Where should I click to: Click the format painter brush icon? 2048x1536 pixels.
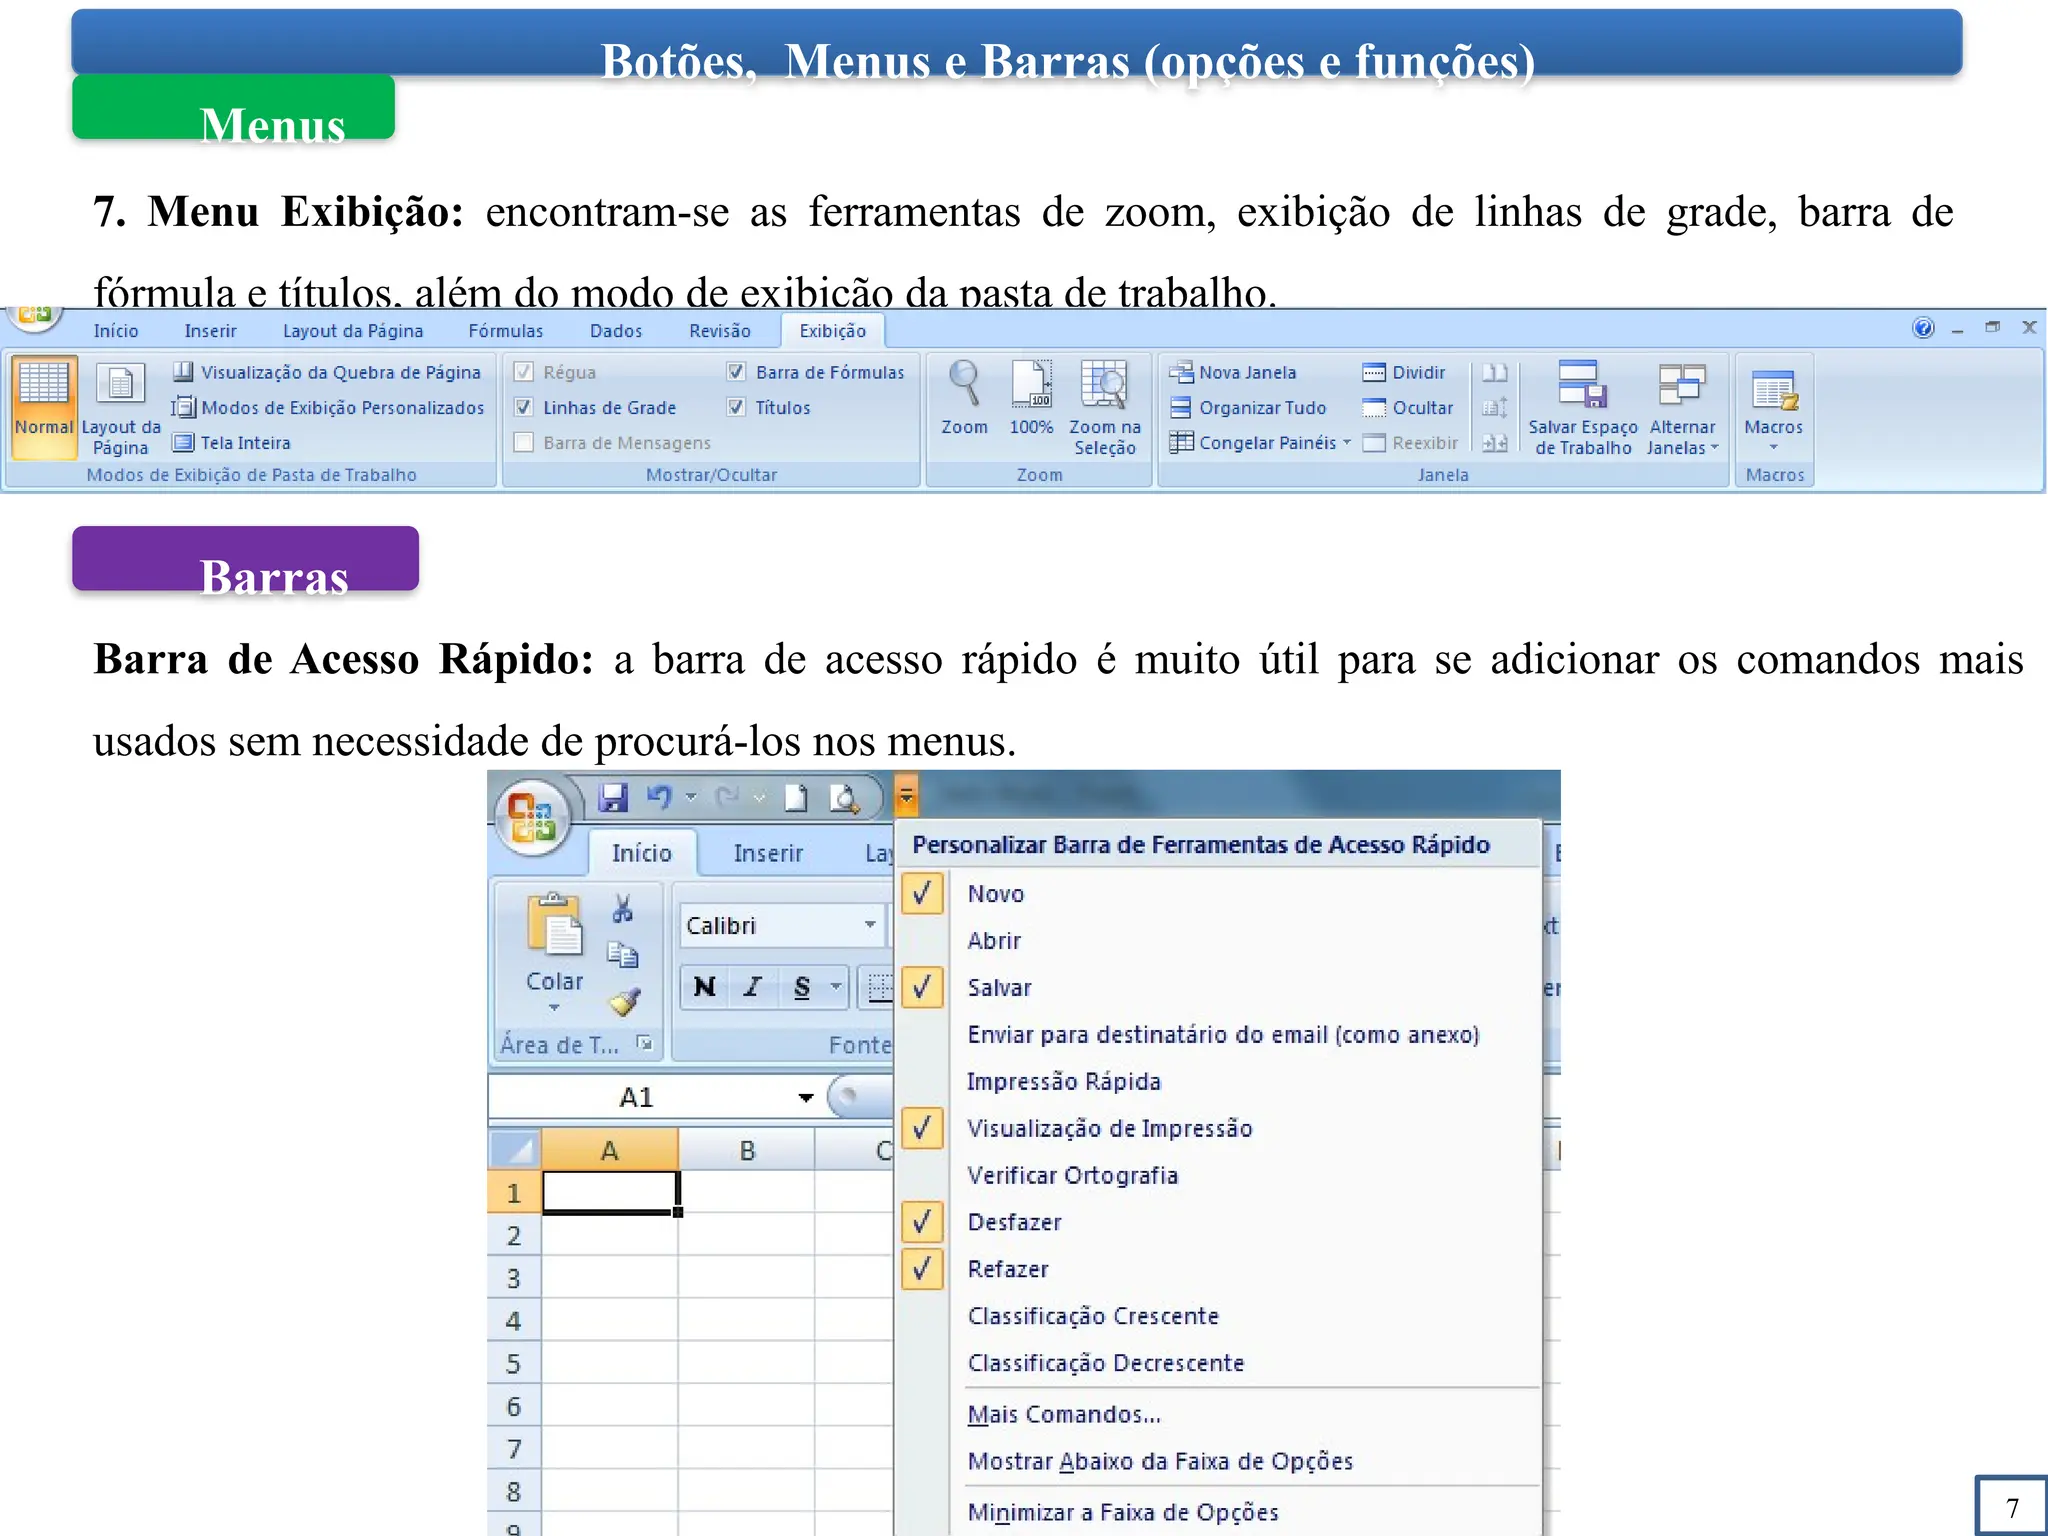[x=624, y=1001]
